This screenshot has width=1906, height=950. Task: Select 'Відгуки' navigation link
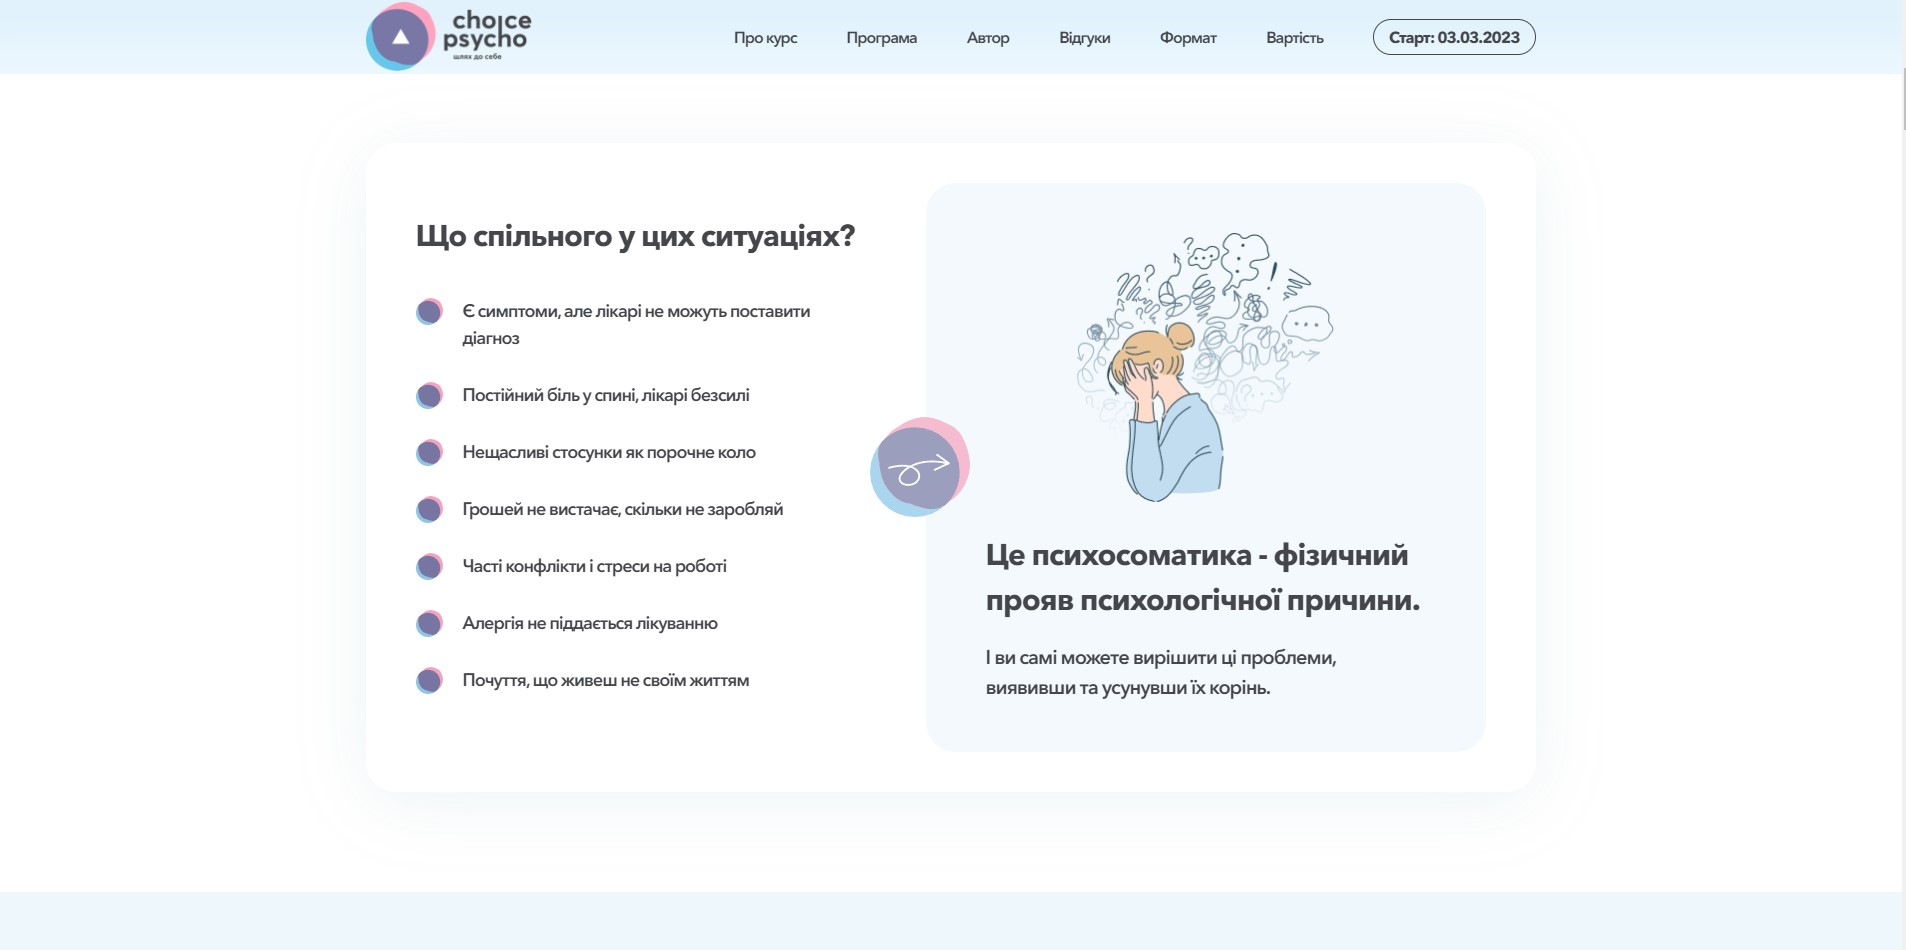pyautogui.click(x=1084, y=38)
